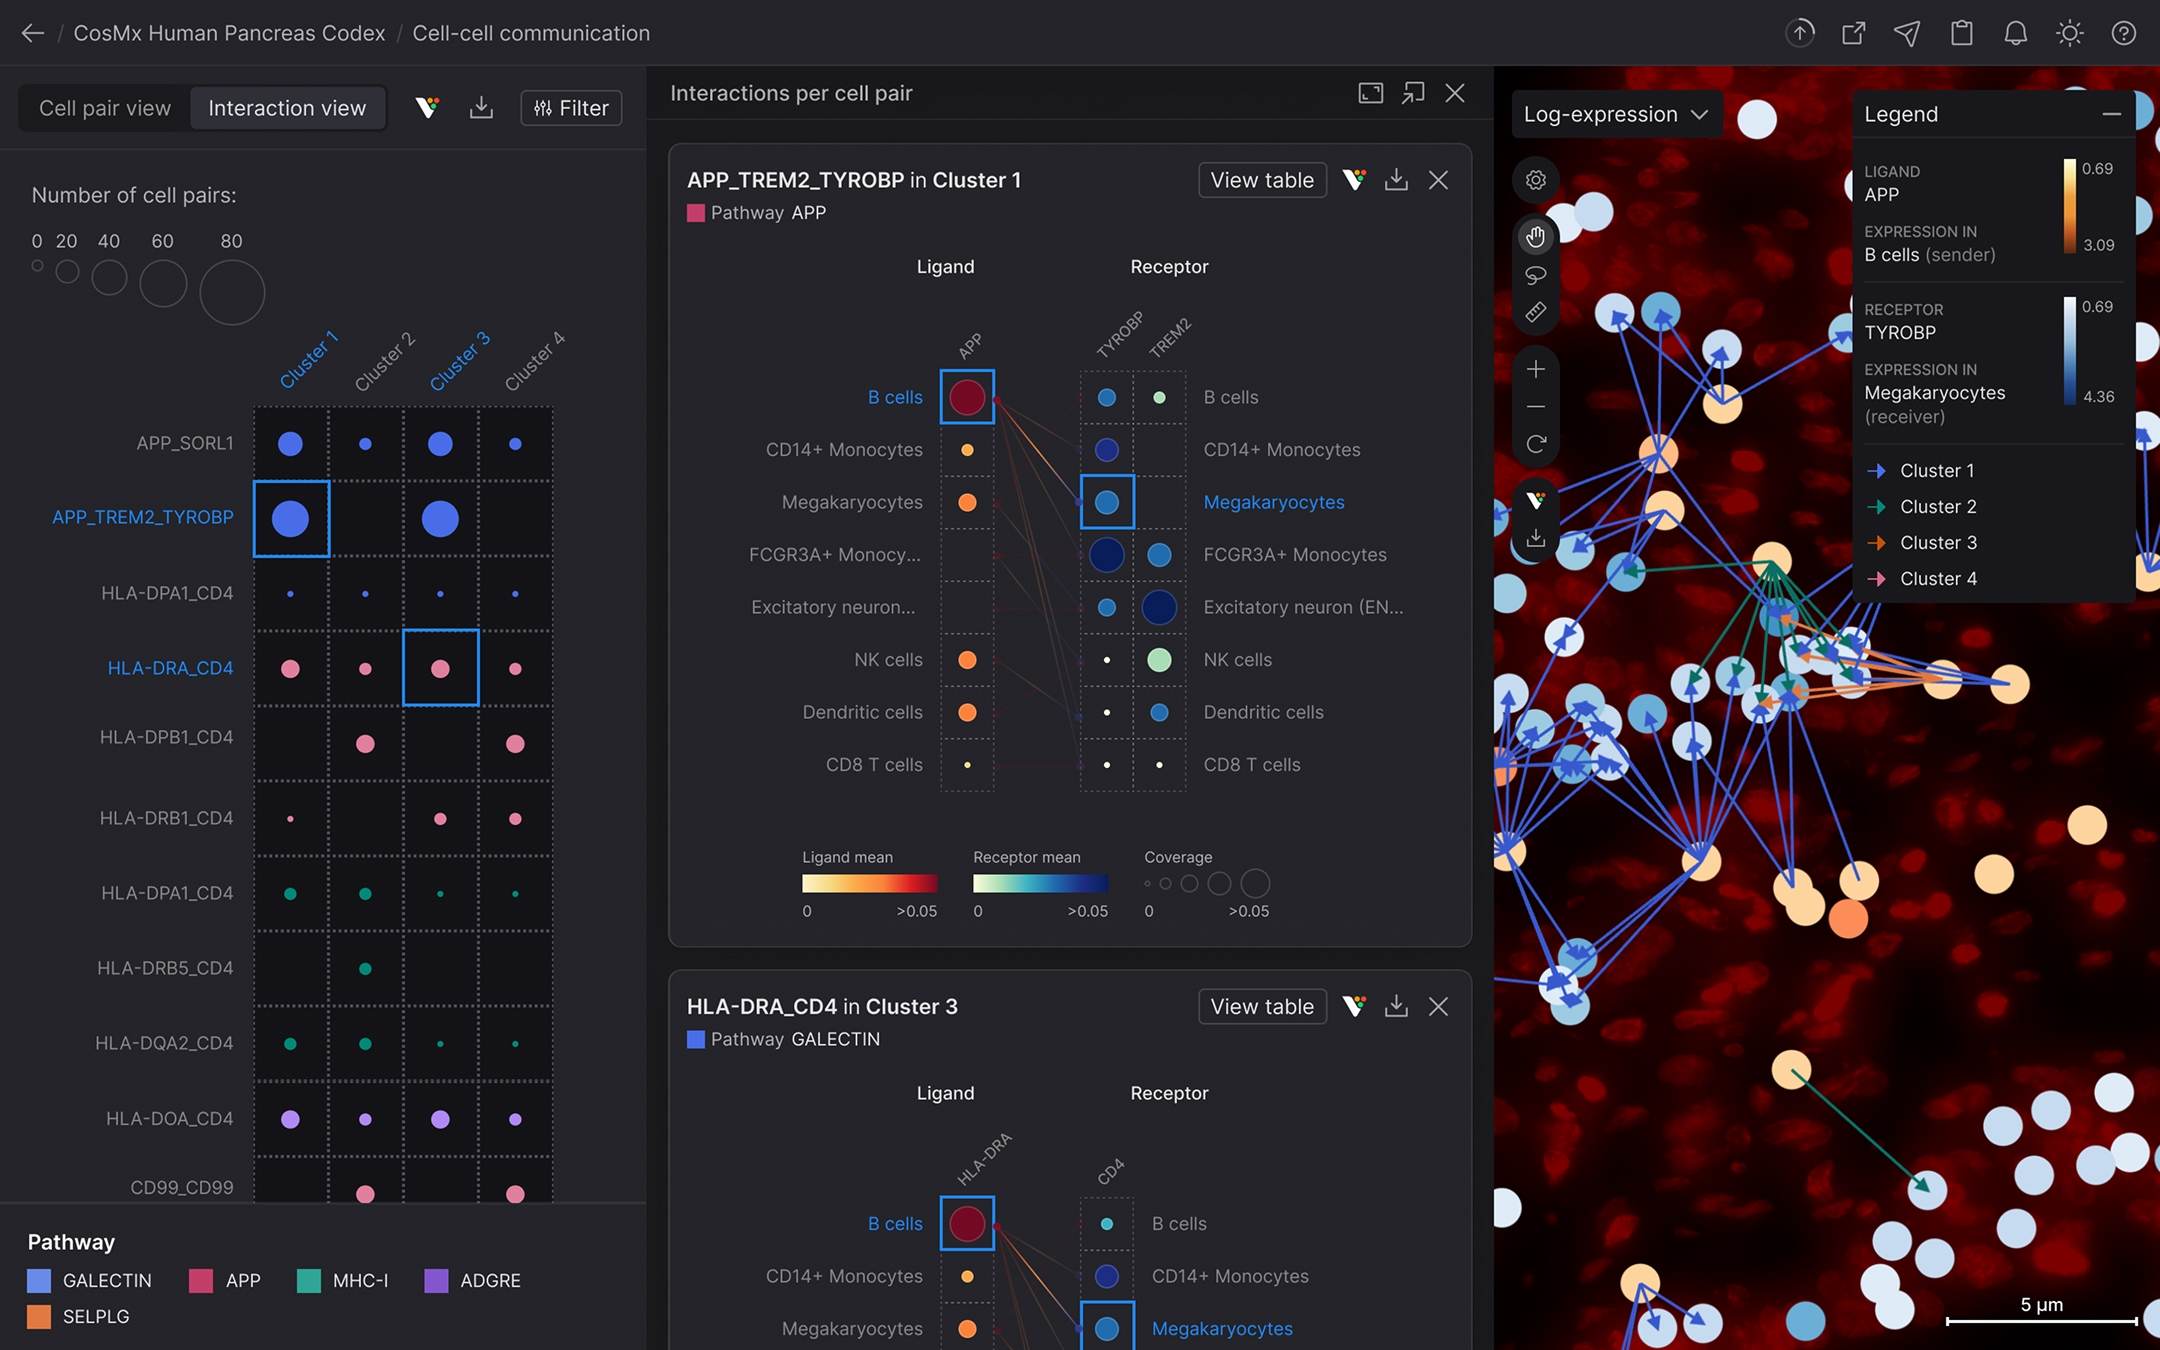Screen dimensions: 2160x1350
Task: Open map settings gear
Action: (x=1535, y=180)
